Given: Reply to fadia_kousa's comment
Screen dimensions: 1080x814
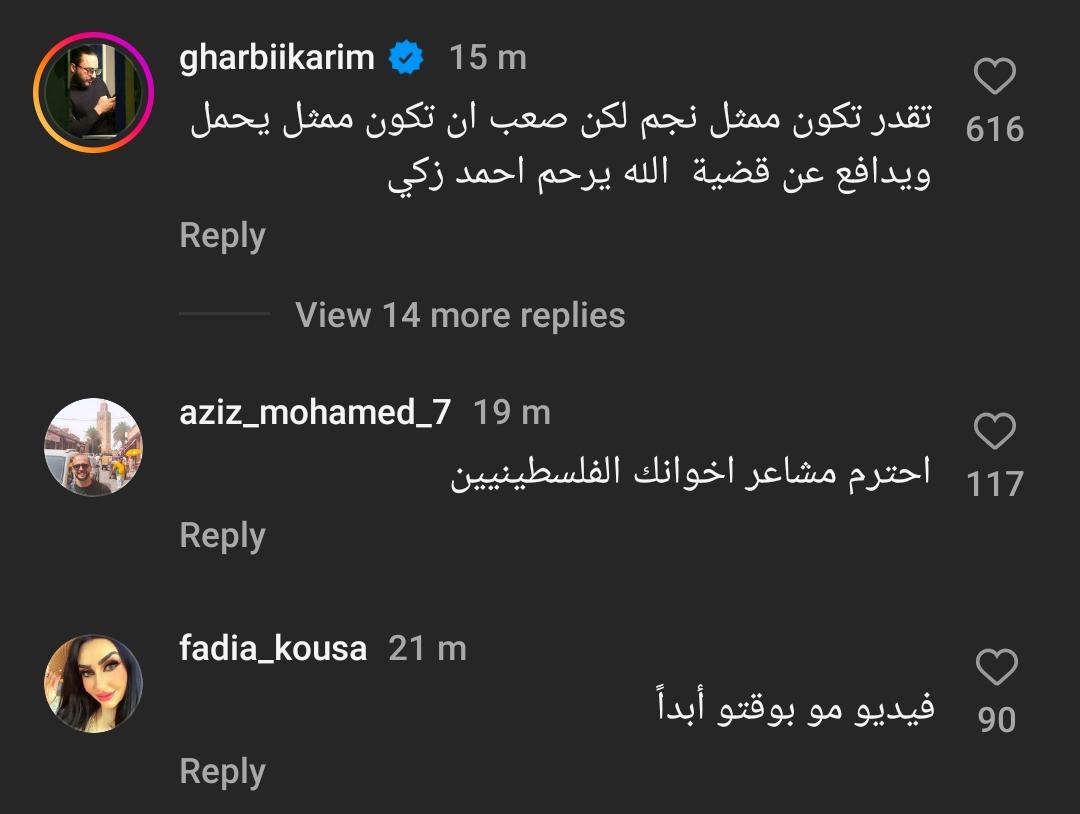Looking at the screenshot, I should (x=222, y=772).
